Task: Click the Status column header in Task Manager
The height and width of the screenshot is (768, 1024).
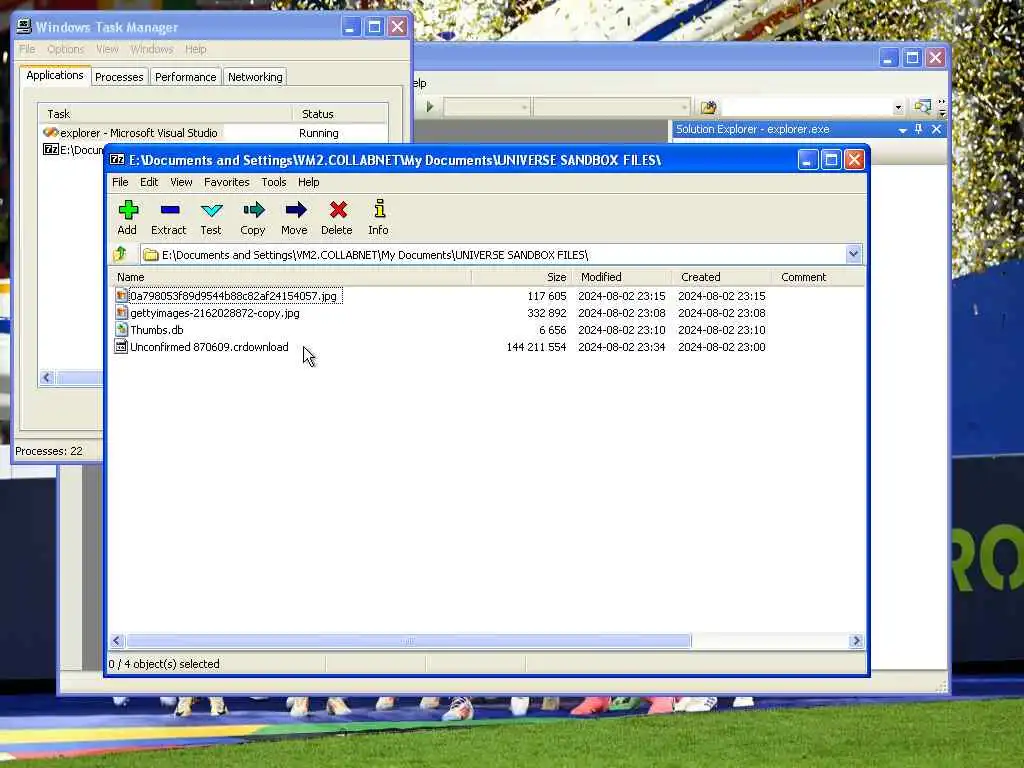Action: coord(340,114)
